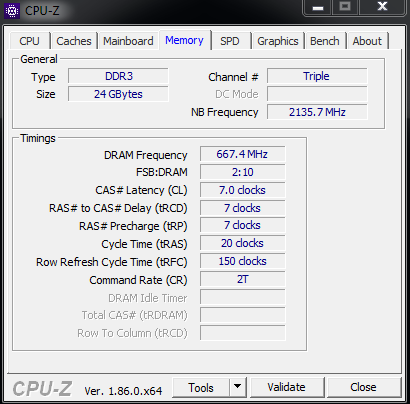Click the NB Frequency 2135.7 MHz value

pos(317,112)
